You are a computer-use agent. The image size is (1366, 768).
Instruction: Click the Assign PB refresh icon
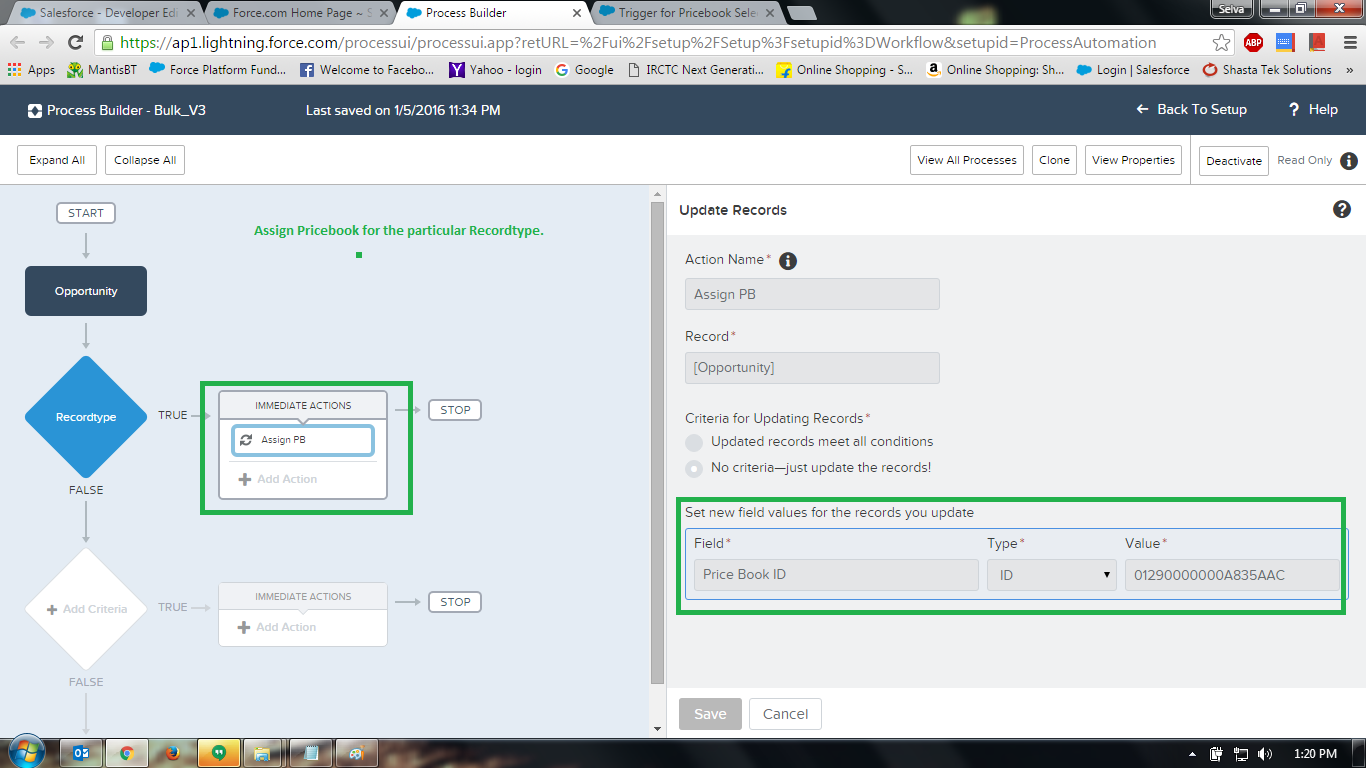pos(246,440)
